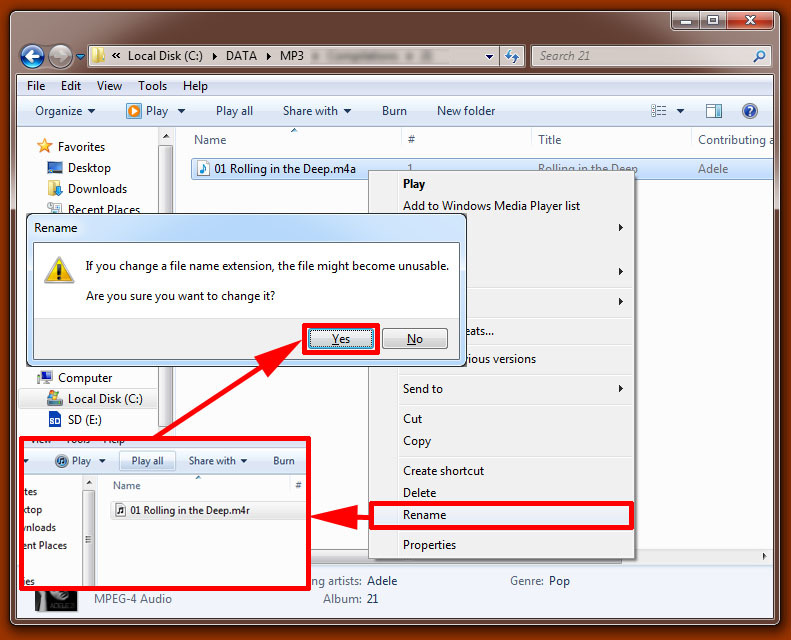Screen dimensions: 791x640
Task: Sort by the Title column header
Action: pos(550,140)
